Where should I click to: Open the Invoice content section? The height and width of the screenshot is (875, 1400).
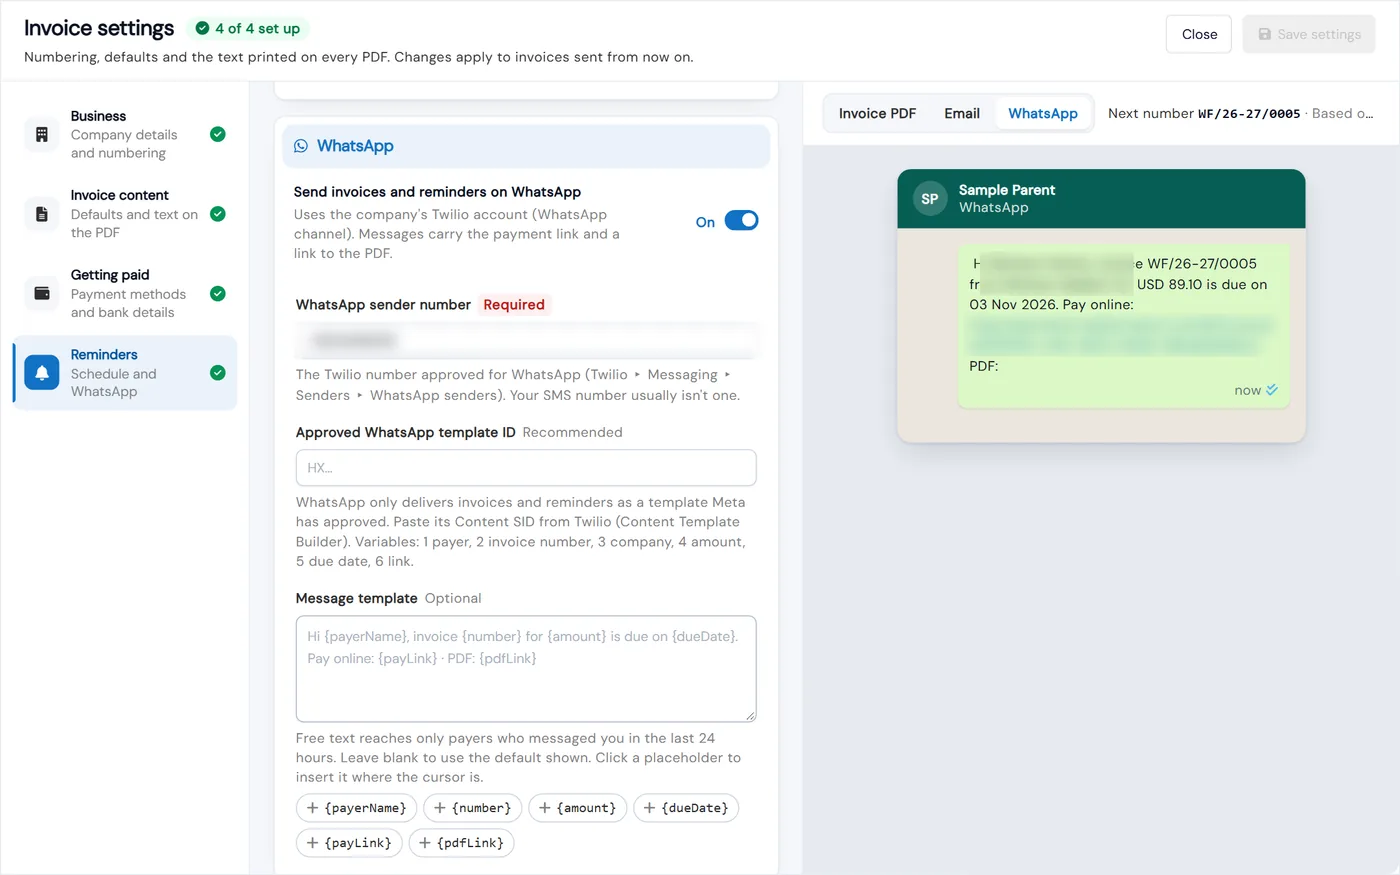[x=125, y=214]
